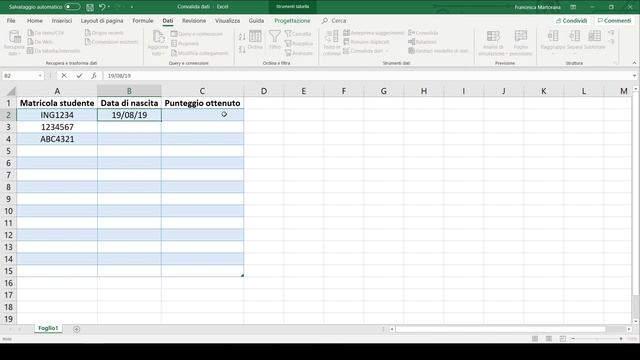Click the Punteggio ottenuto header cell
Viewport: 640px width, 360px height.
202,103
